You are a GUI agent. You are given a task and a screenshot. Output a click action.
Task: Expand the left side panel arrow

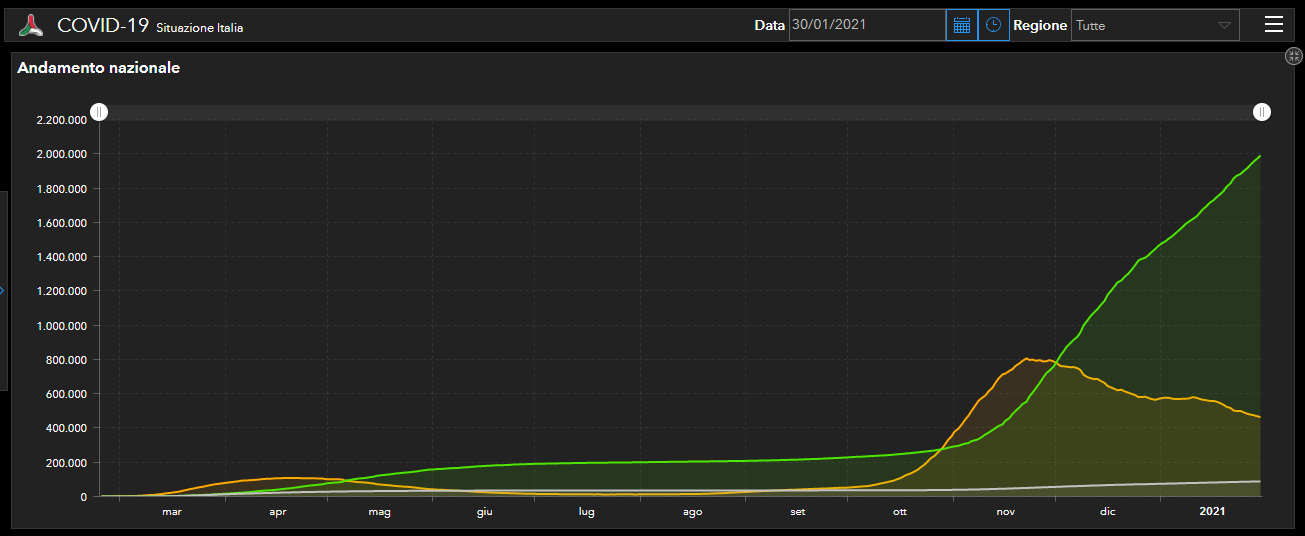point(3,291)
